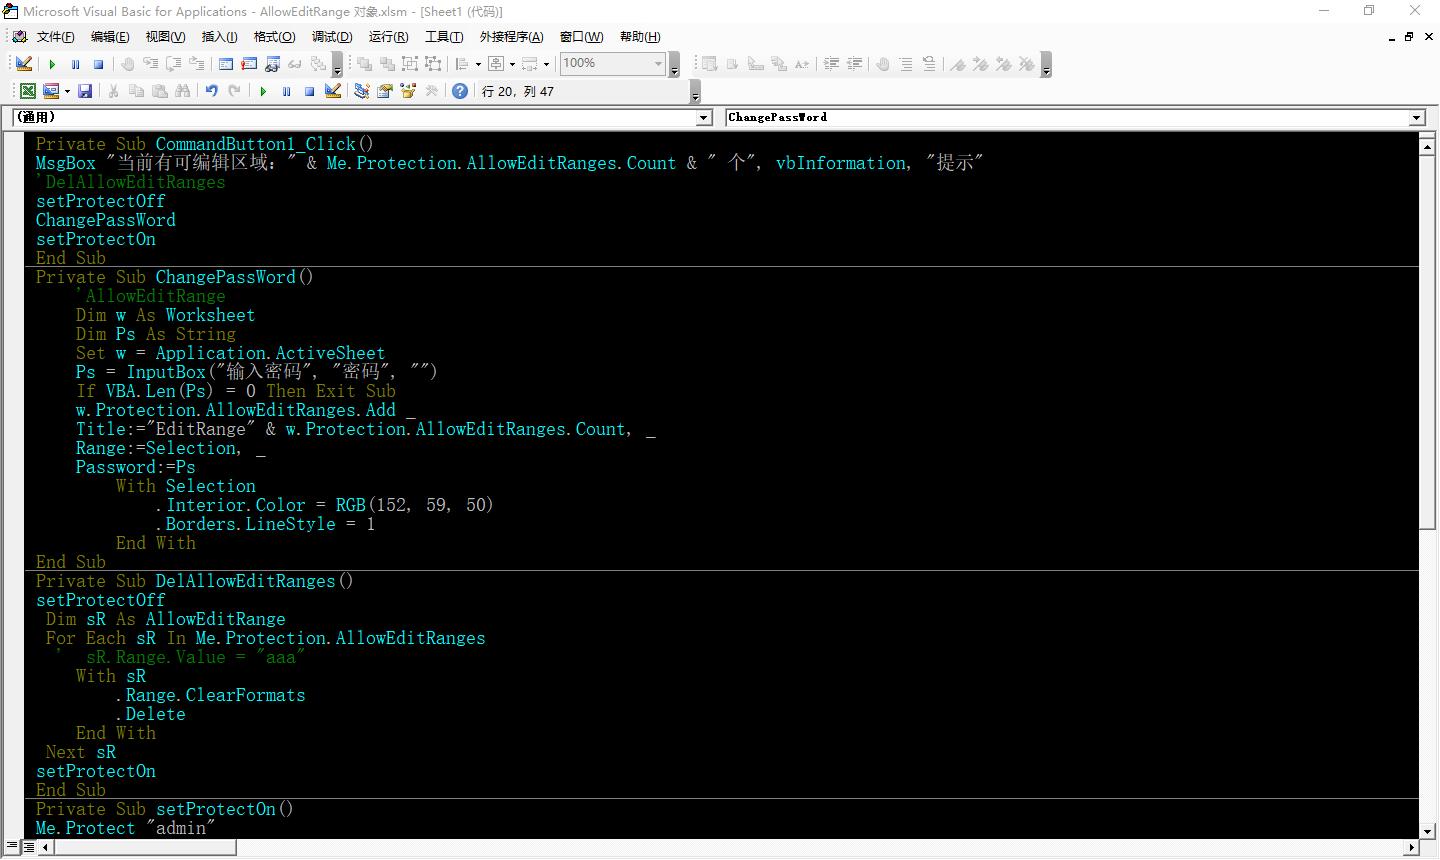Click the View Microsoft Excel icon
This screenshot has height=860, width=1440.
click(x=28, y=91)
